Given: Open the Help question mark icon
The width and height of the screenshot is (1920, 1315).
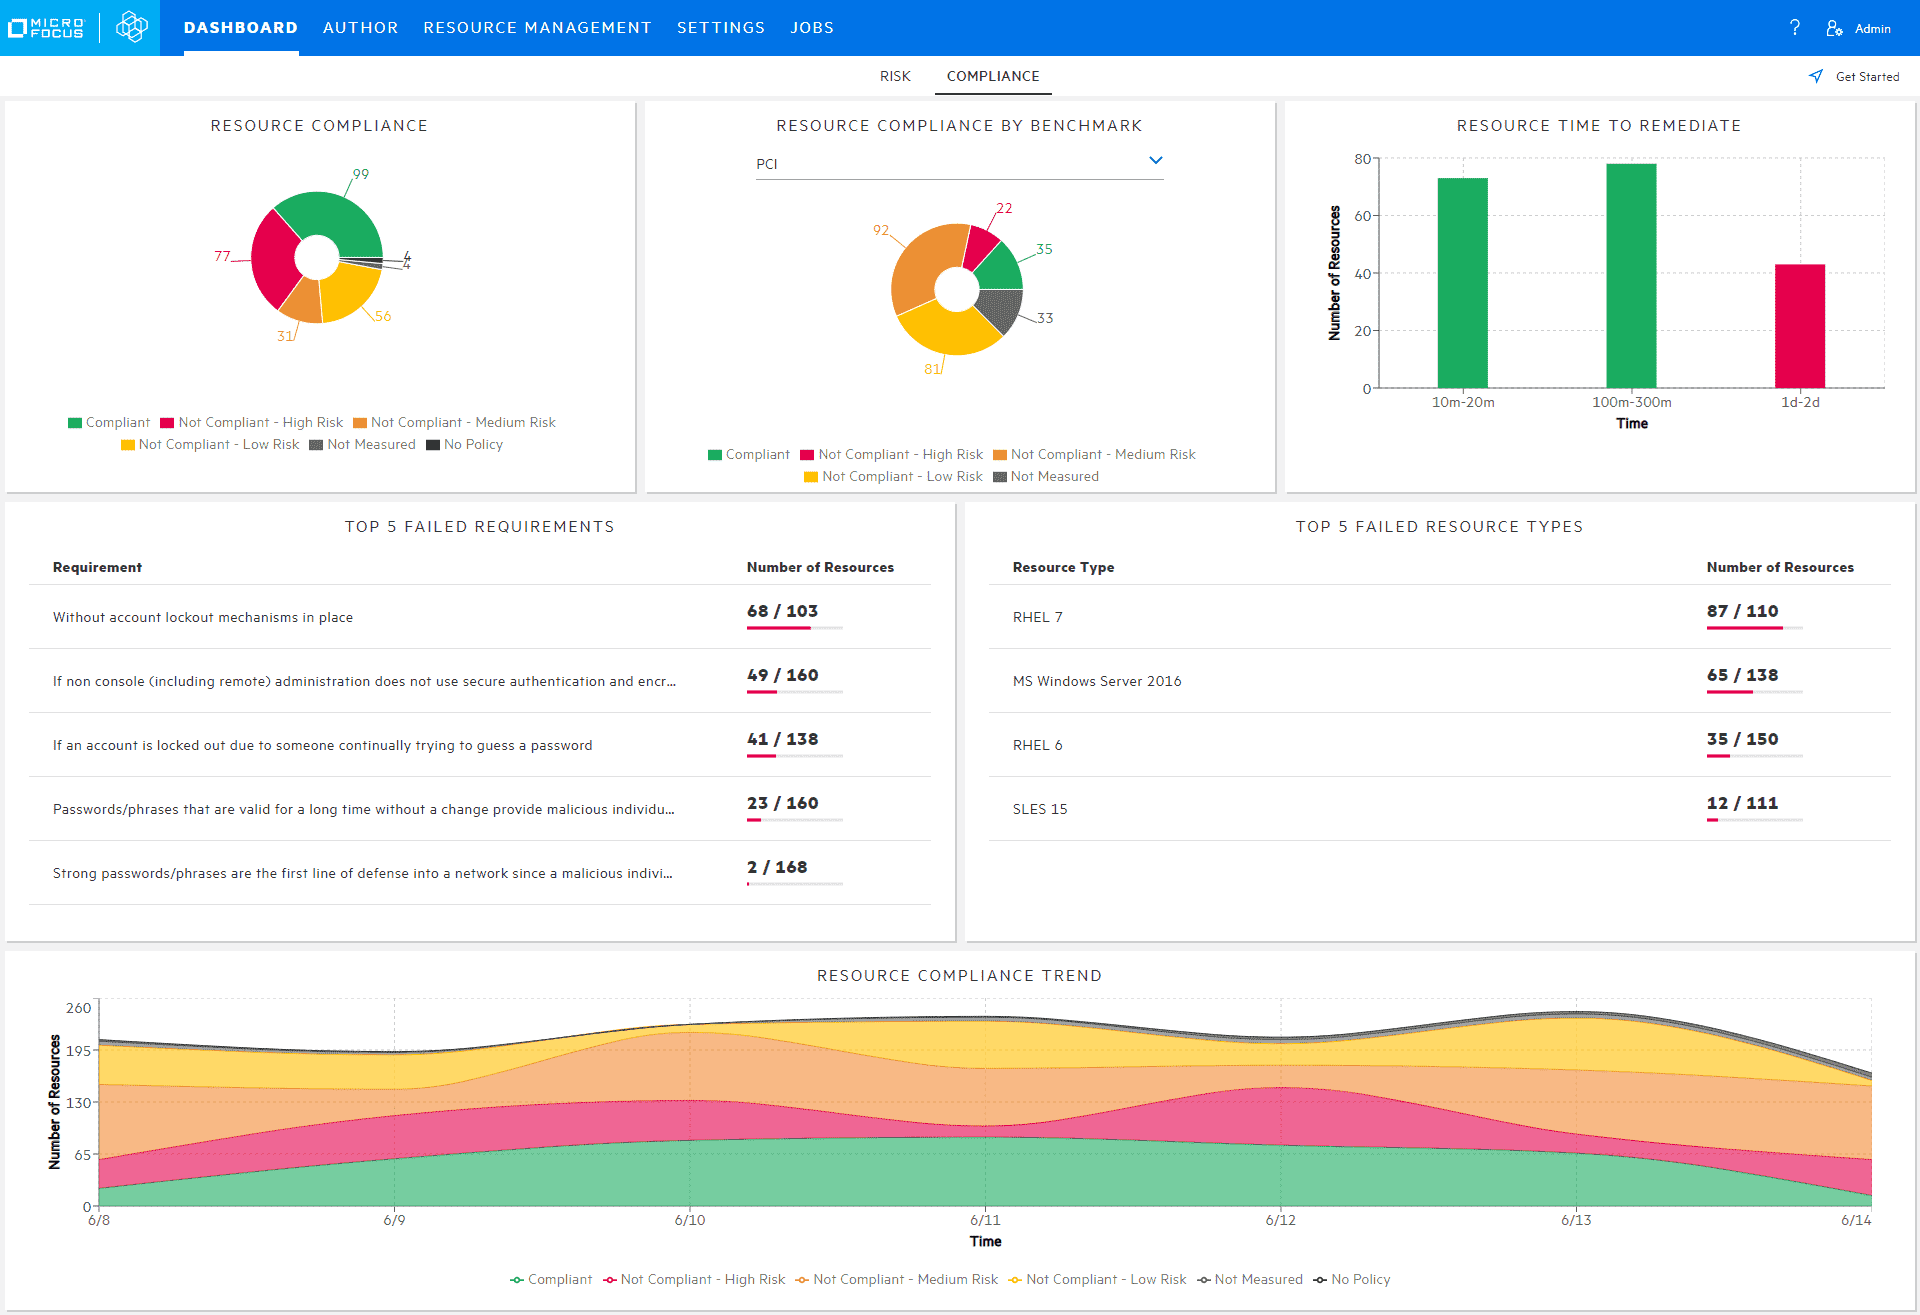Looking at the screenshot, I should coord(1795,27).
